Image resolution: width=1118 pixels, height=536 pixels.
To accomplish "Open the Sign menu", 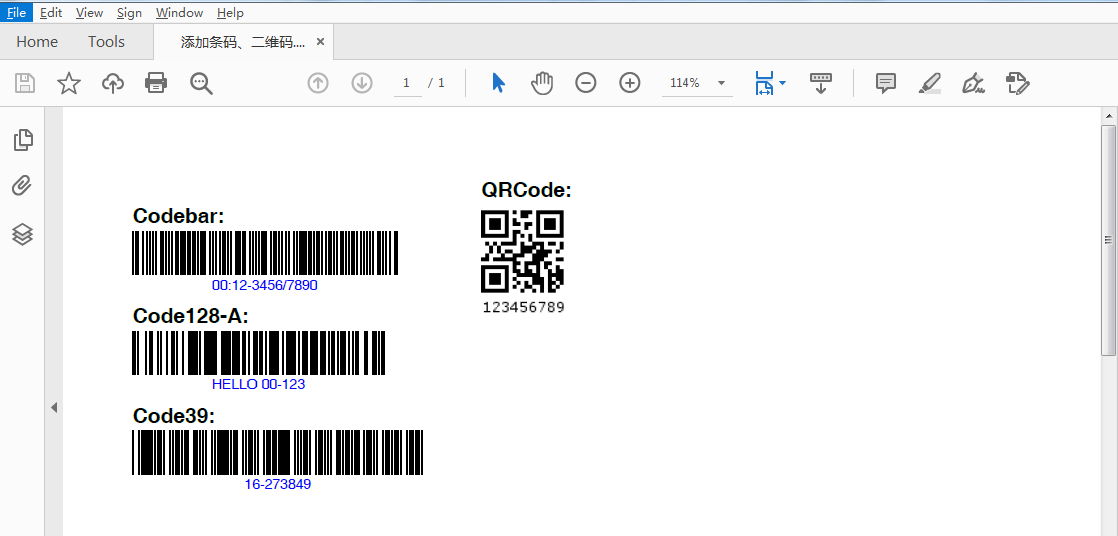I will click(129, 12).
